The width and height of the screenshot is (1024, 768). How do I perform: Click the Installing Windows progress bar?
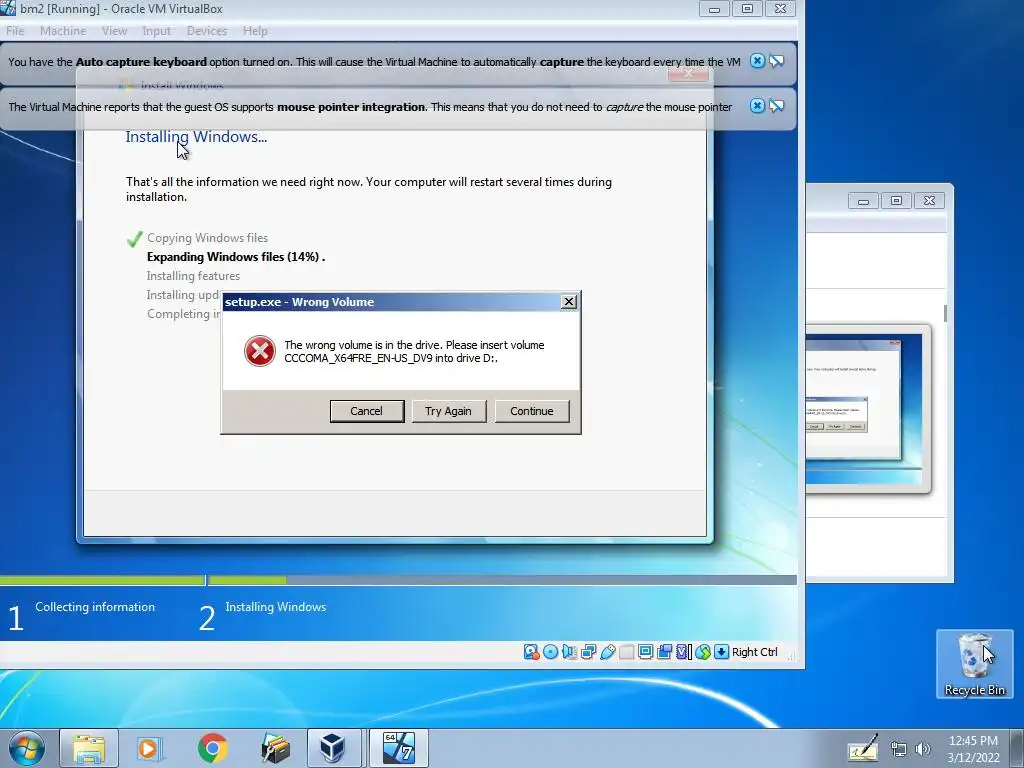[x=503, y=580]
